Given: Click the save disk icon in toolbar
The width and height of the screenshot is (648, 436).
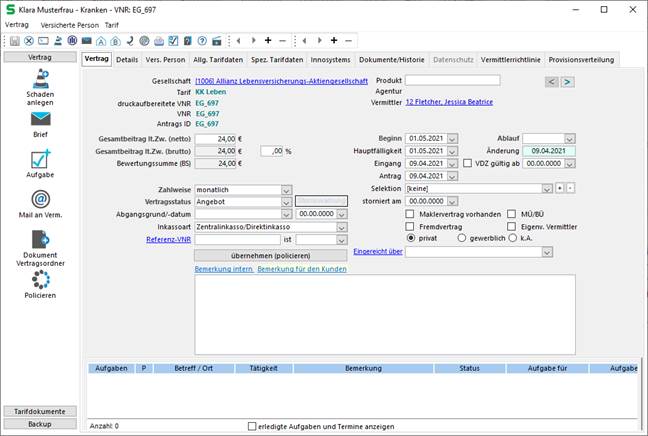Looking at the screenshot, I should pyautogui.click(x=14, y=41).
